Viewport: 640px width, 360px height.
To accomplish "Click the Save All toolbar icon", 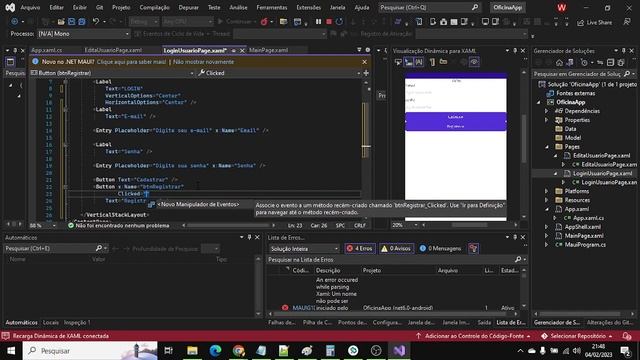I will click(82, 22).
